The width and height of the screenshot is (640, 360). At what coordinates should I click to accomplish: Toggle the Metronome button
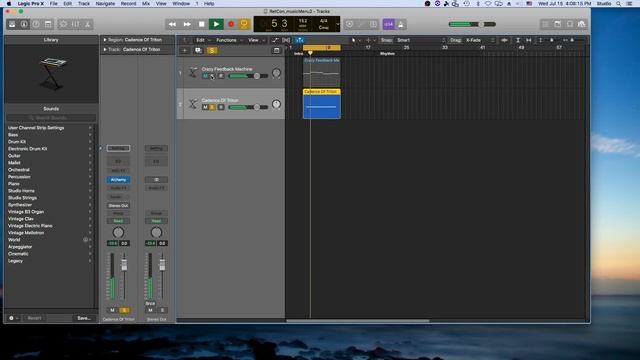click(401, 24)
